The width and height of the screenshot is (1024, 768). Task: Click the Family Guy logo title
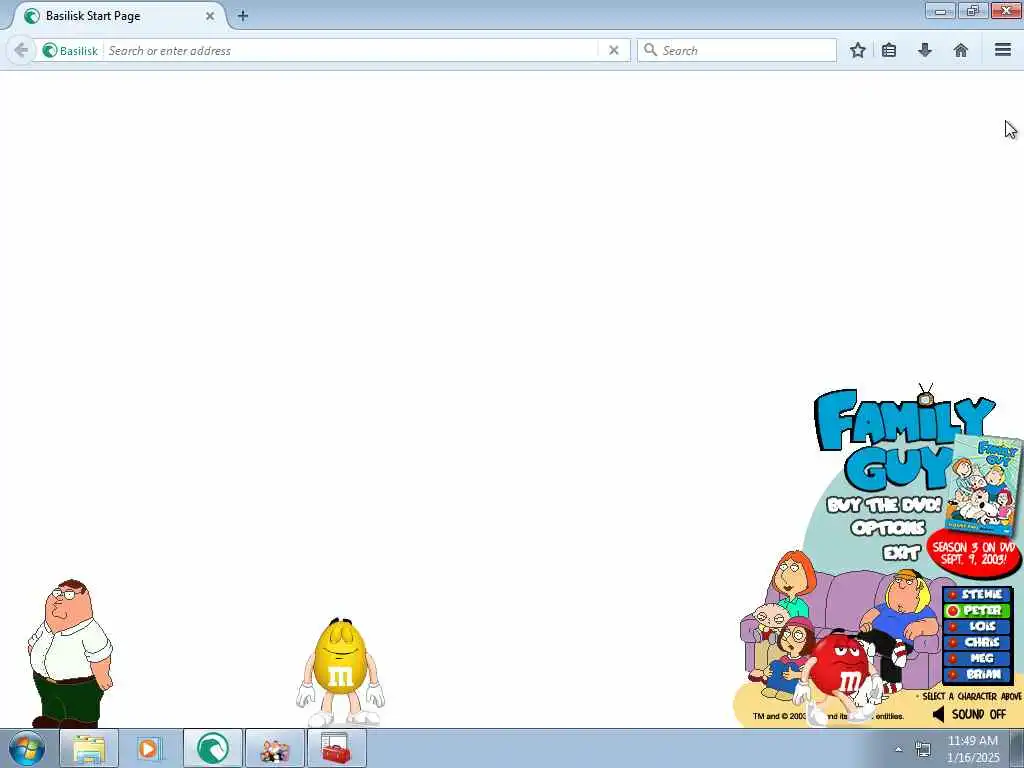(904, 439)
